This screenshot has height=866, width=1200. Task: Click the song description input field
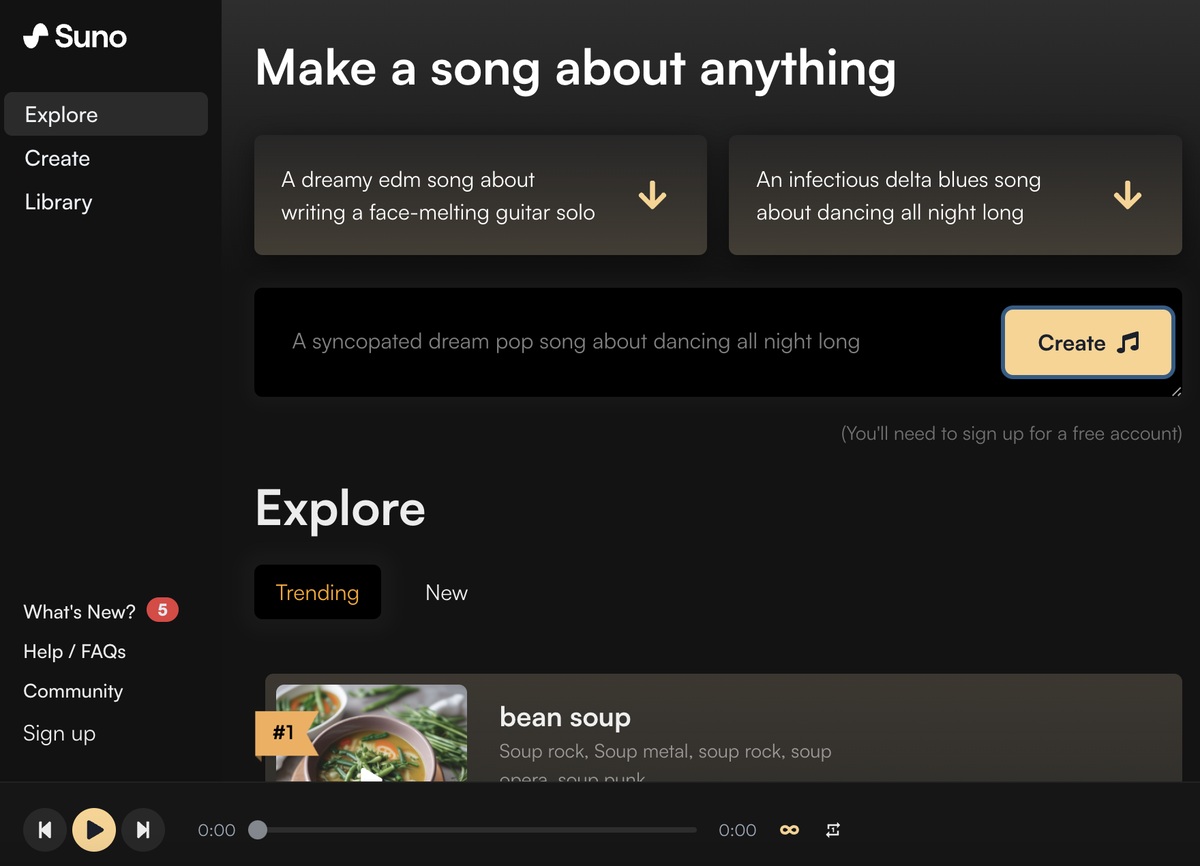tap(625, 342)
